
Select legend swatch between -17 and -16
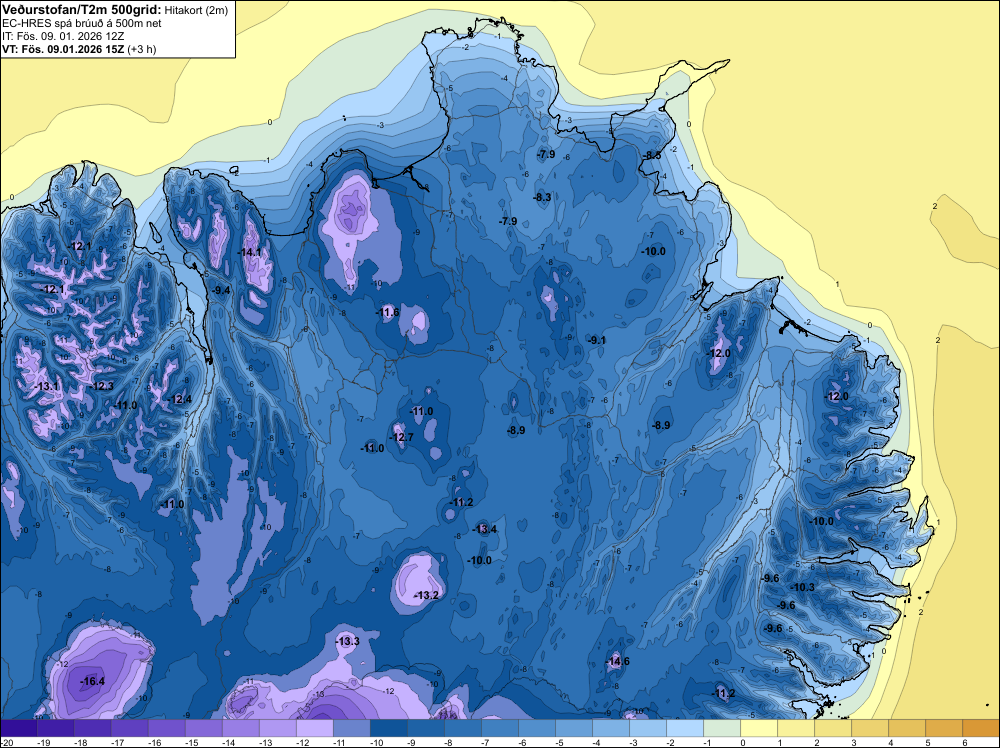pyautogui.click(x=129, y=728)
